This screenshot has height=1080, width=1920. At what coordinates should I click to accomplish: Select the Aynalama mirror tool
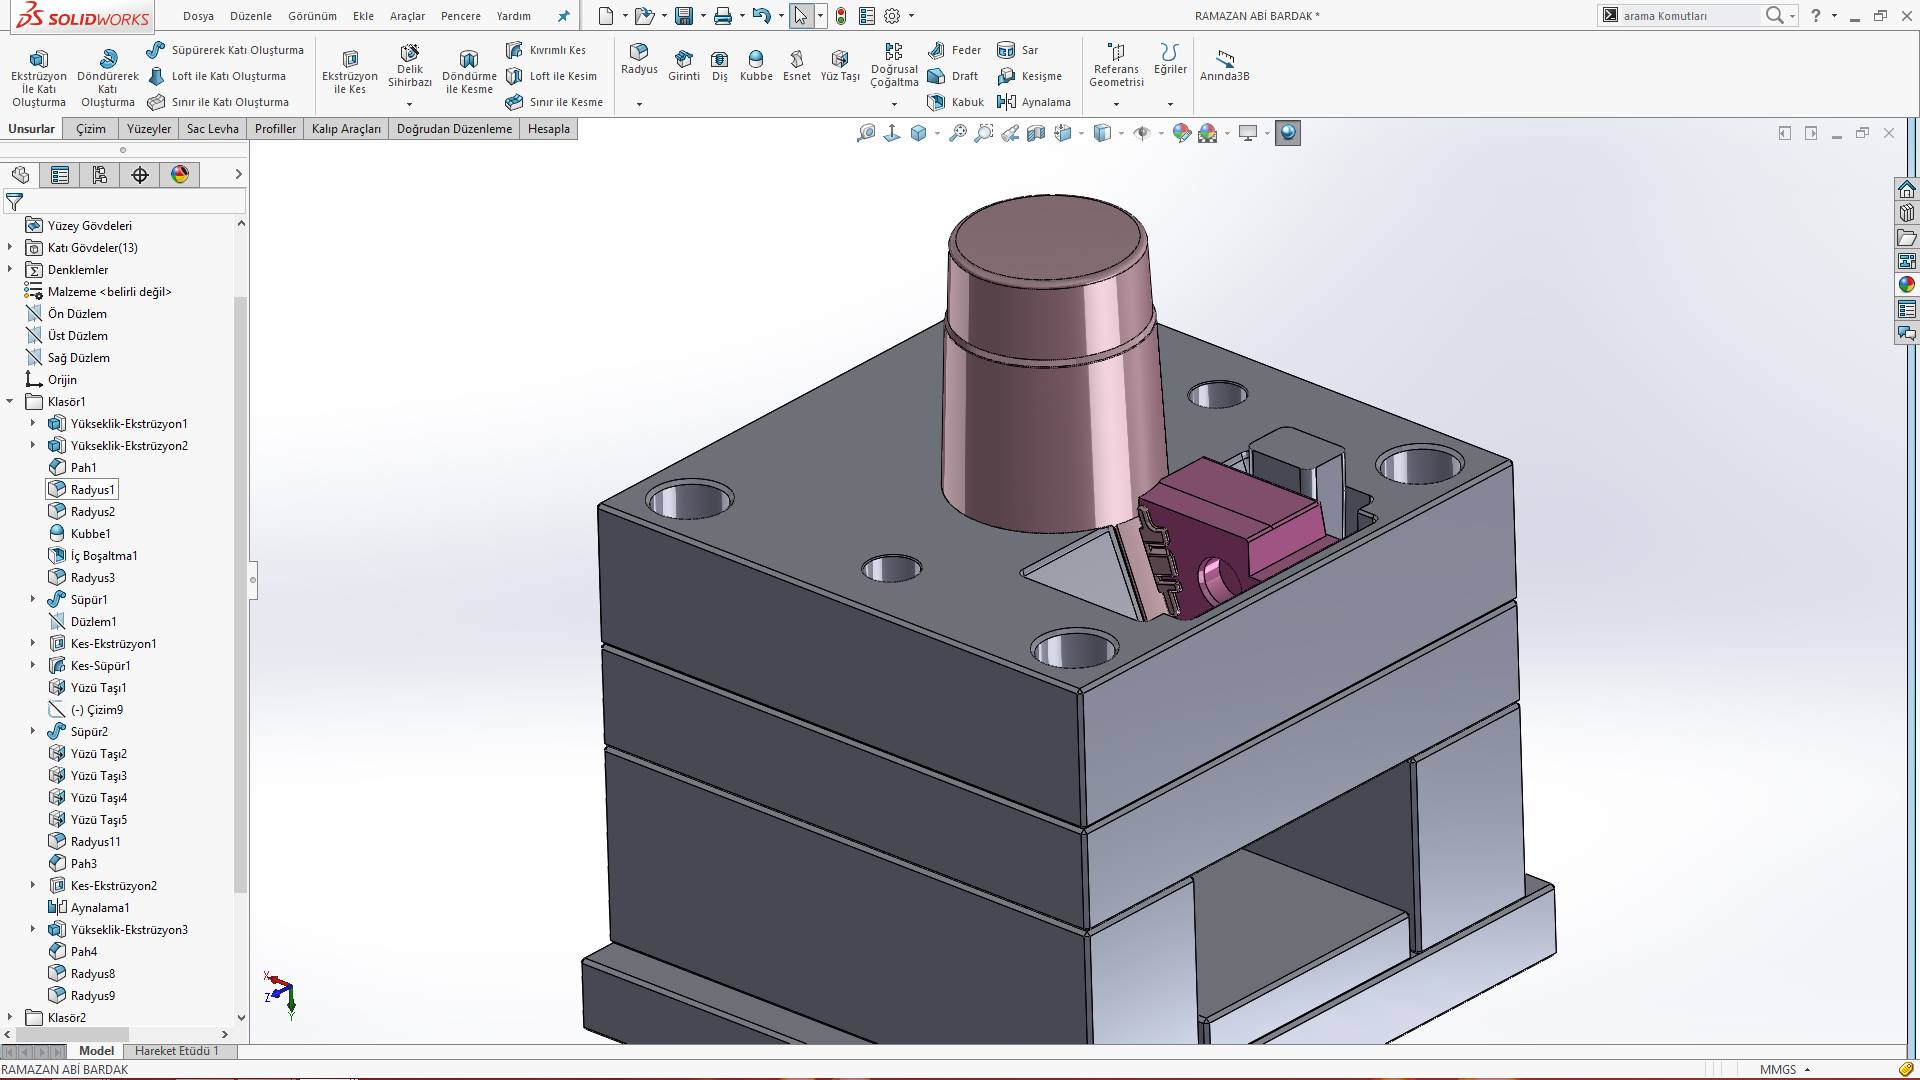coord(1034,102)
